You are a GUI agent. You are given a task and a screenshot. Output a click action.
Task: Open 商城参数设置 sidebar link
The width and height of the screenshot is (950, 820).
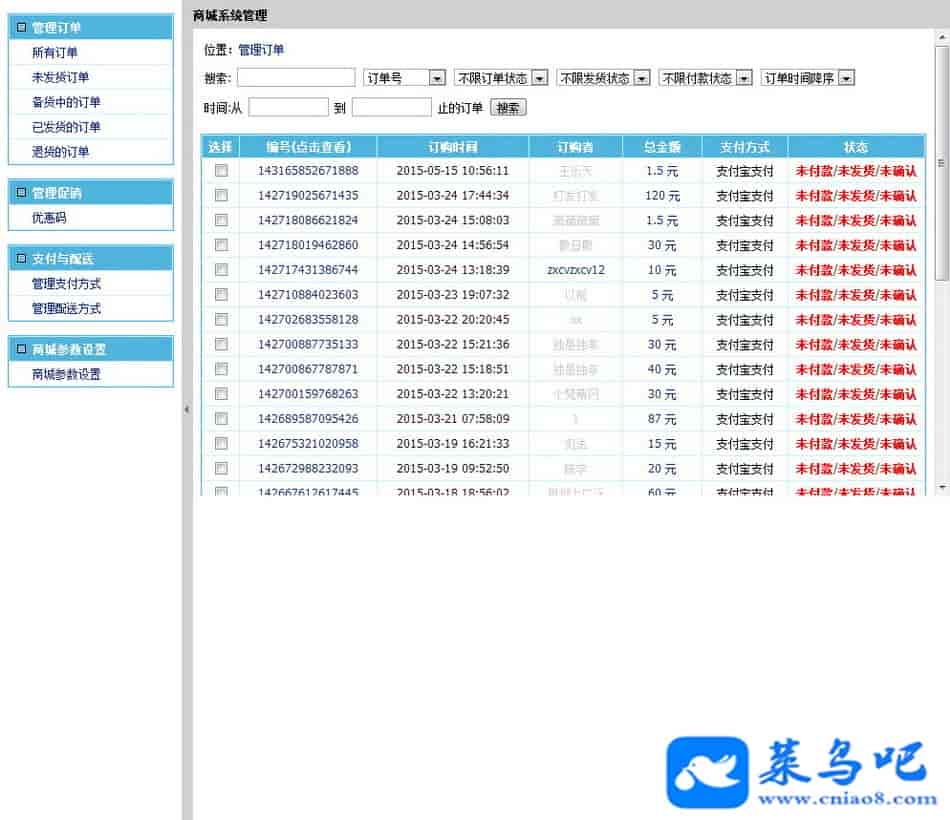tap(66, 375)
